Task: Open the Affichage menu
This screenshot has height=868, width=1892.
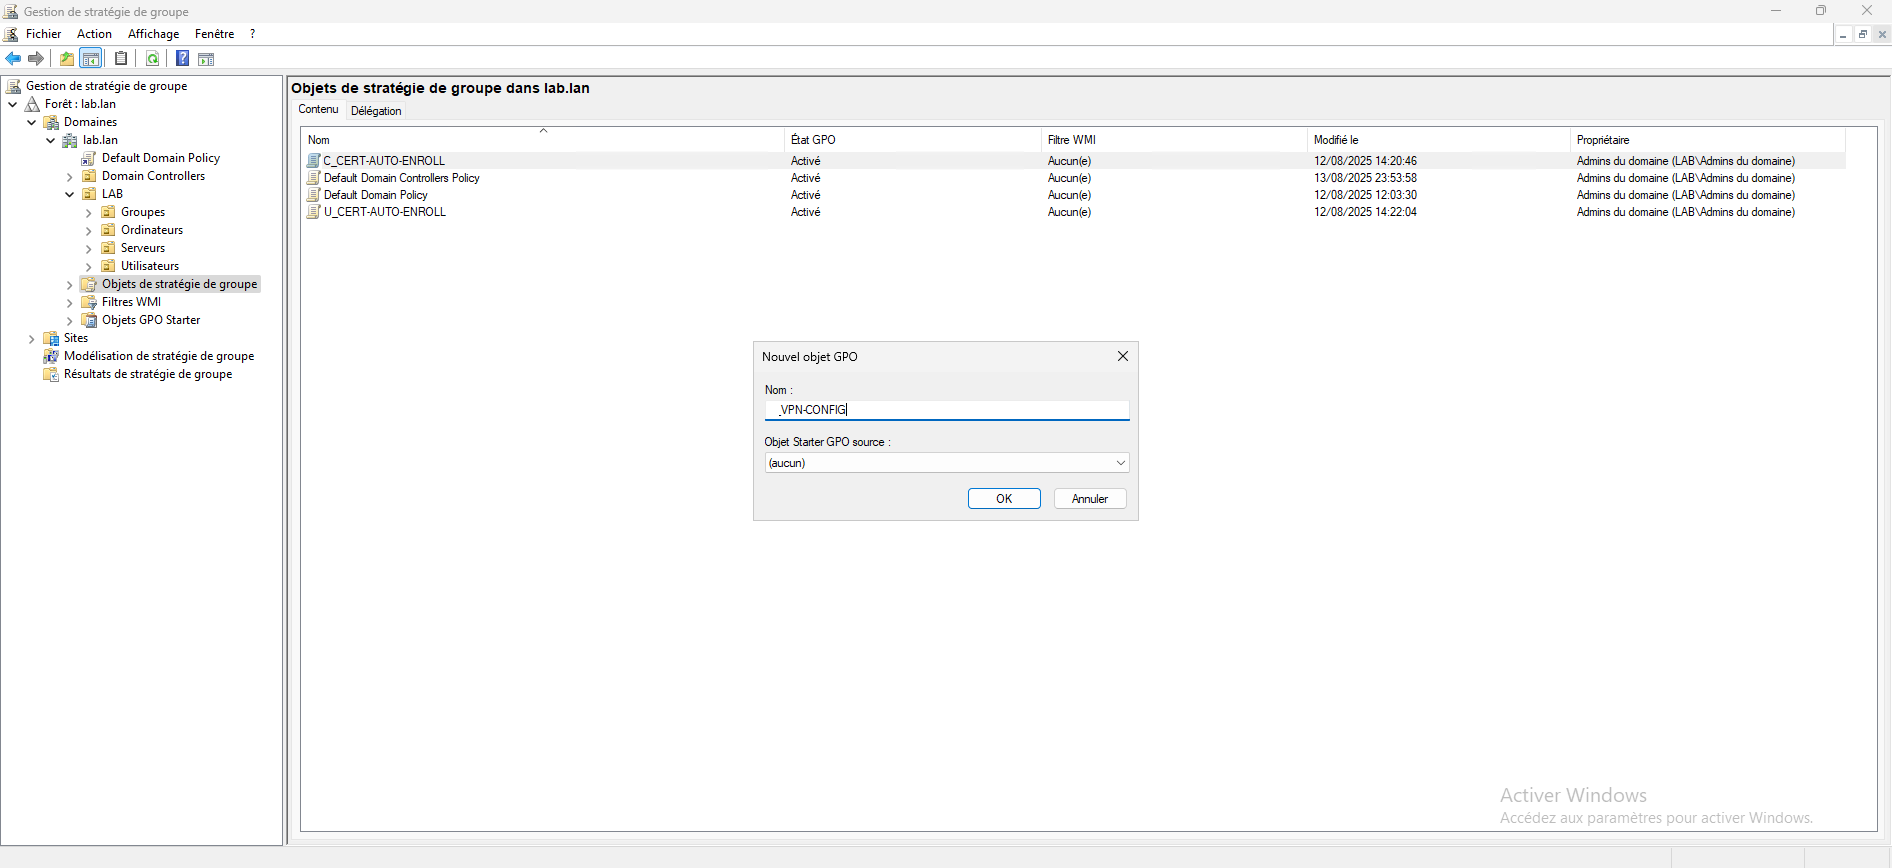Action: 153,34
